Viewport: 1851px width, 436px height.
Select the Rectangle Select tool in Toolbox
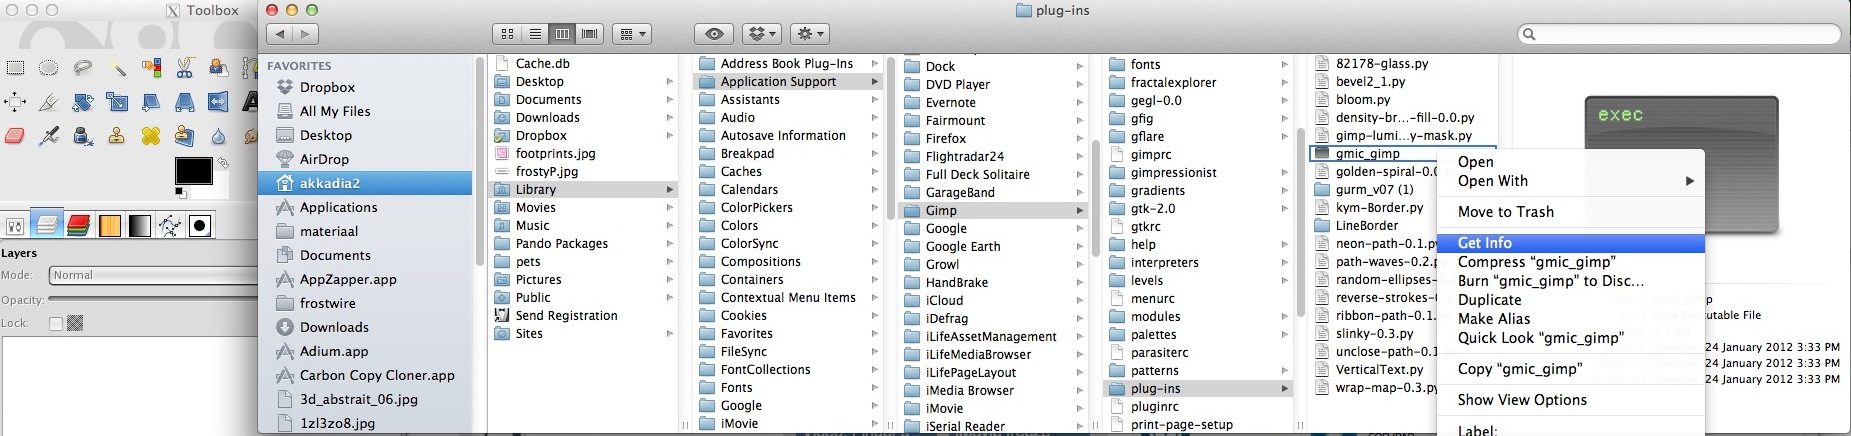coord(15,68)
